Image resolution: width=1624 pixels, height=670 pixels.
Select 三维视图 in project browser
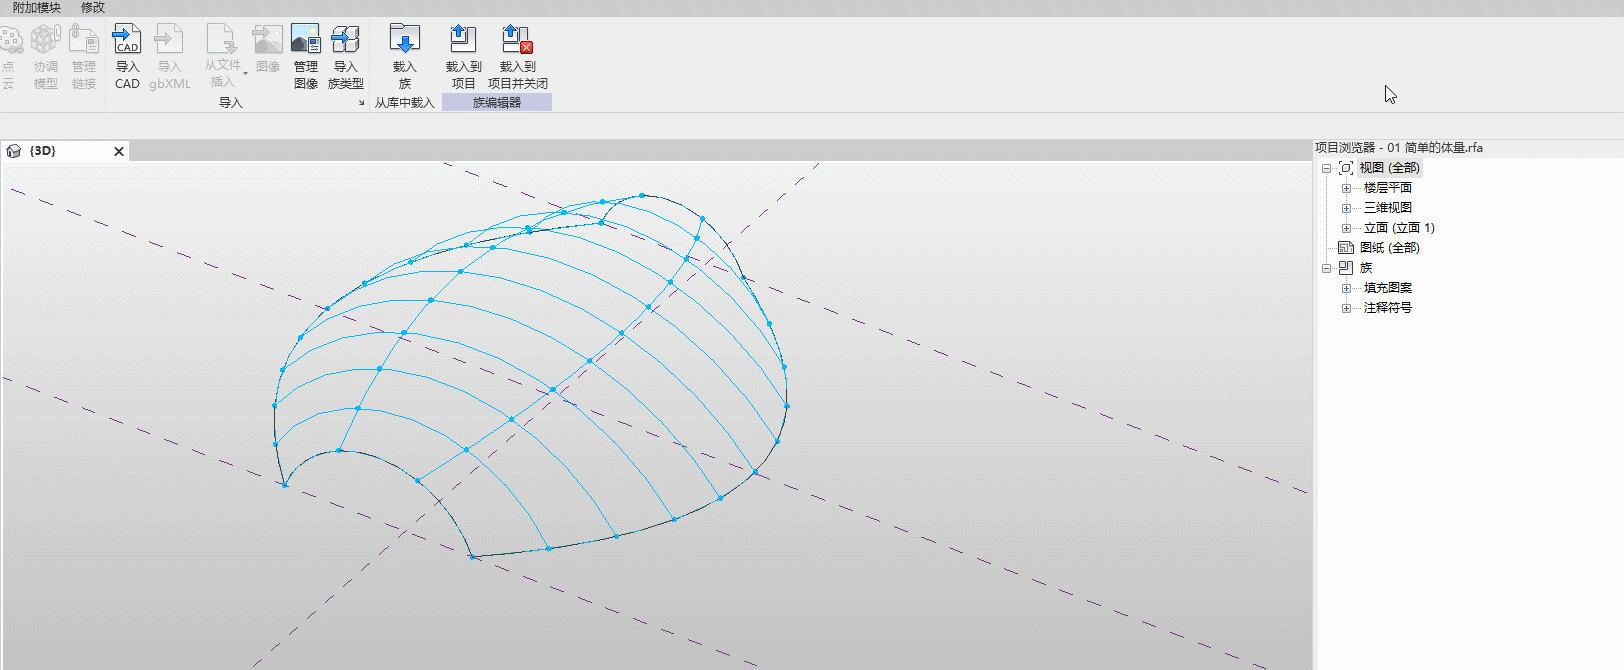(1388, 208)
